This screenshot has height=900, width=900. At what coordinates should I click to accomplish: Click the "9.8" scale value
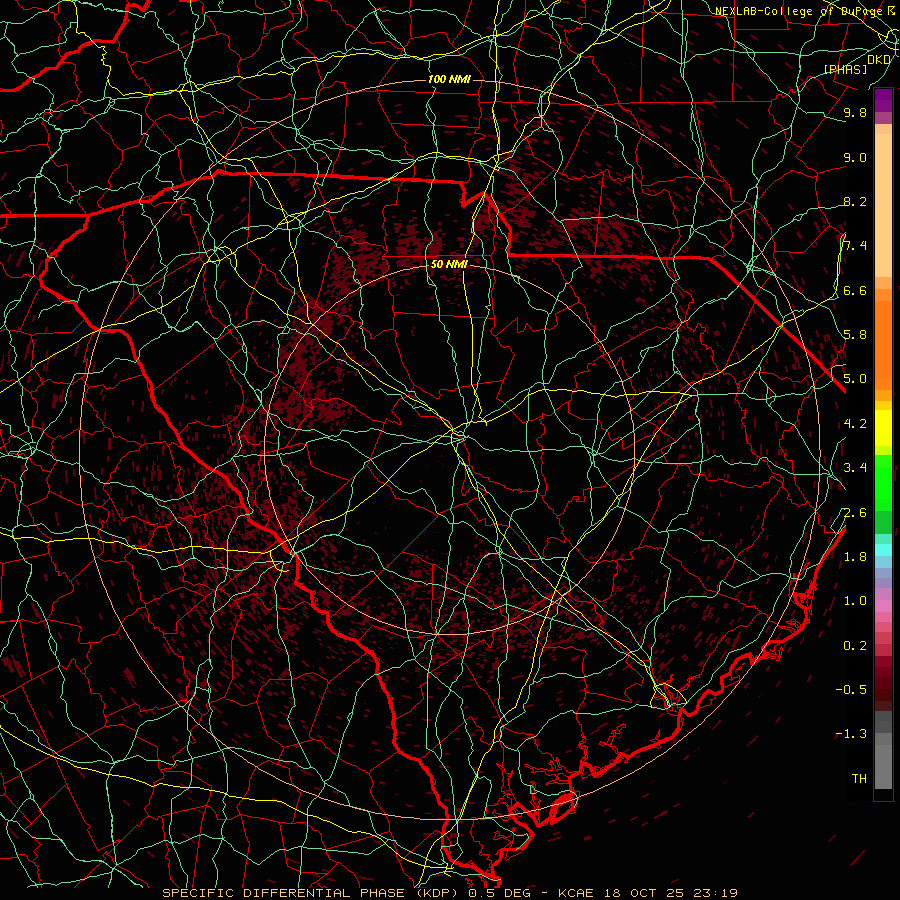click(855, 112)
